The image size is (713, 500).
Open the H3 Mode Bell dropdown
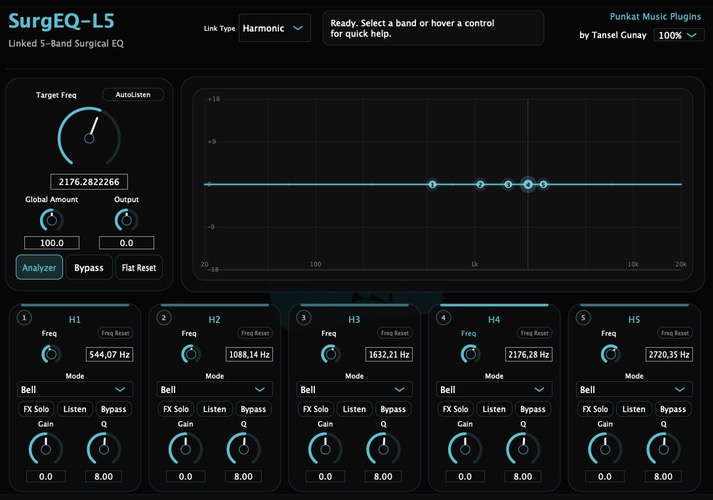click(354, 390)
